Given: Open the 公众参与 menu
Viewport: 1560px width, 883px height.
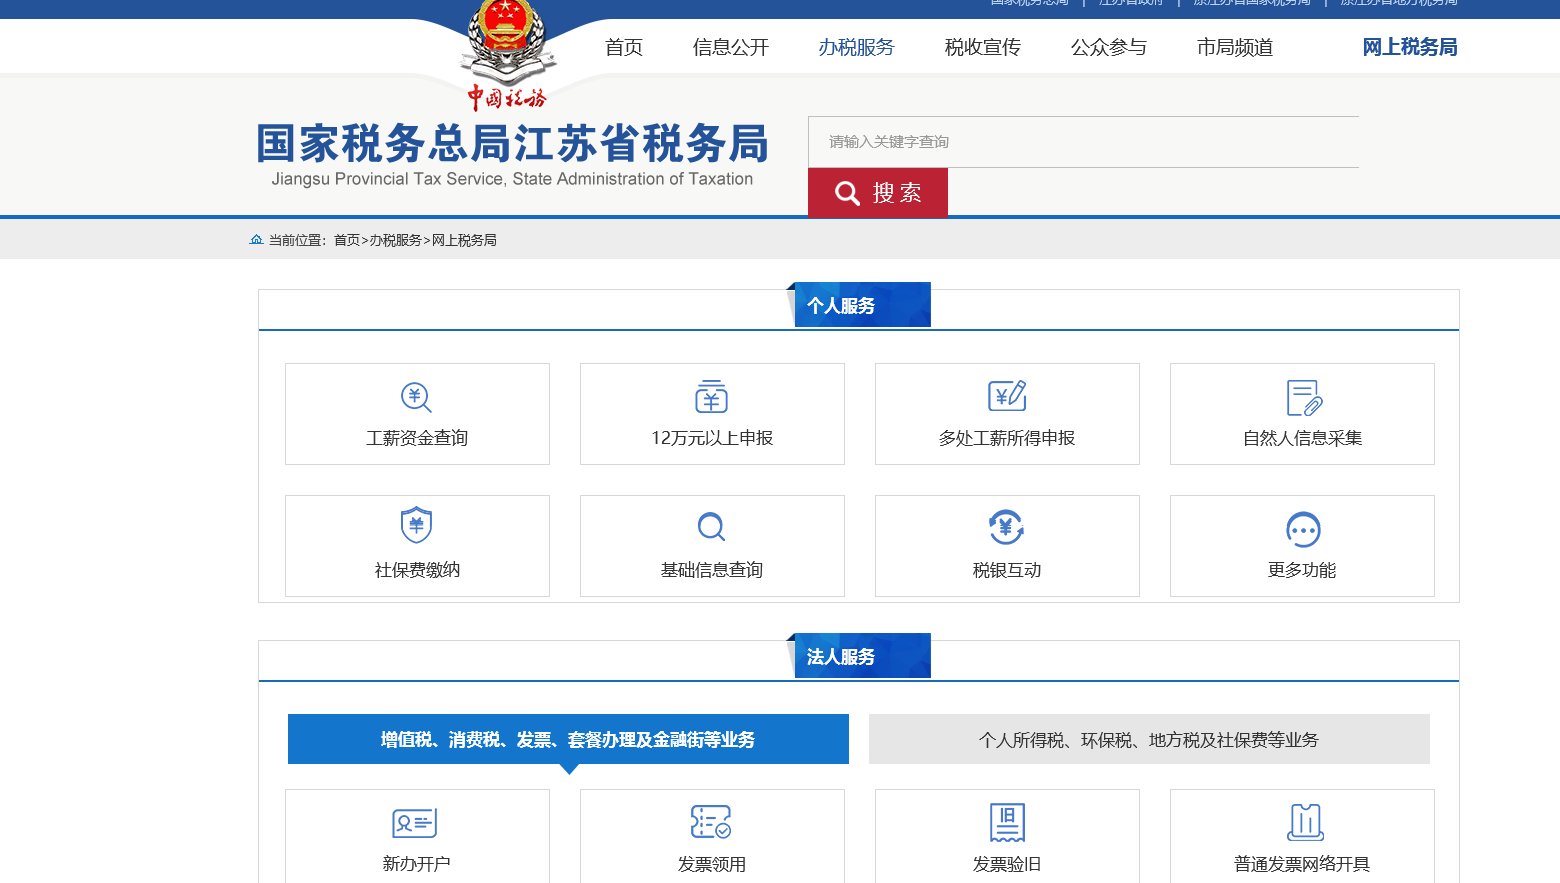Looking at the screenshot, I should point(1107,46).
